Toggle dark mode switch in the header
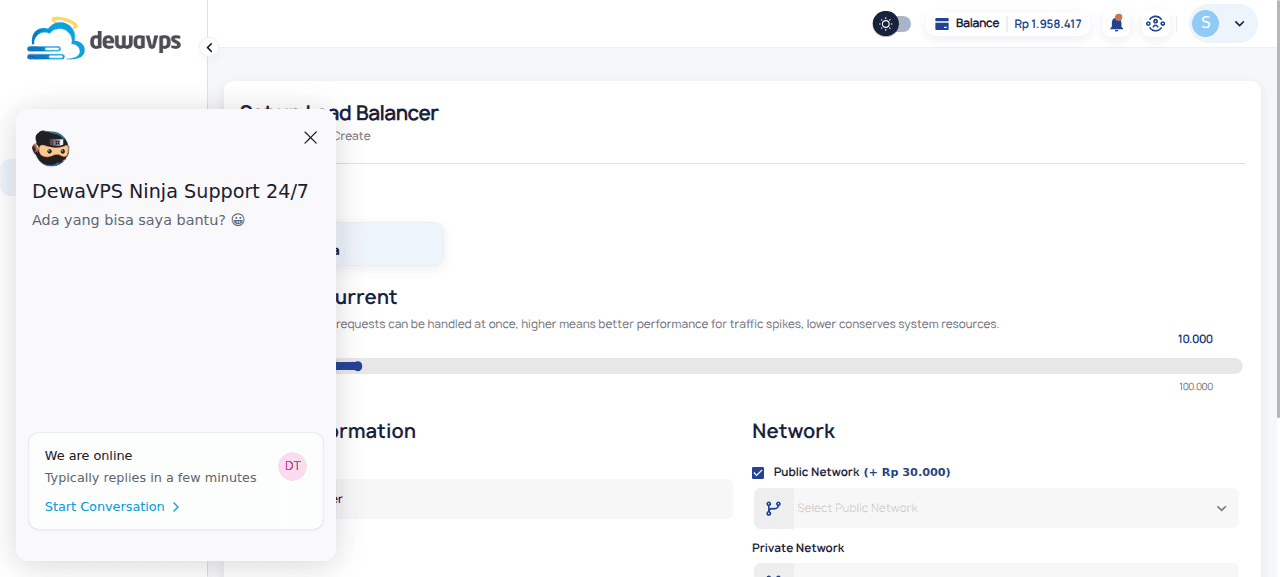Viewport: 1280px width, 577px height. point(890,22)
